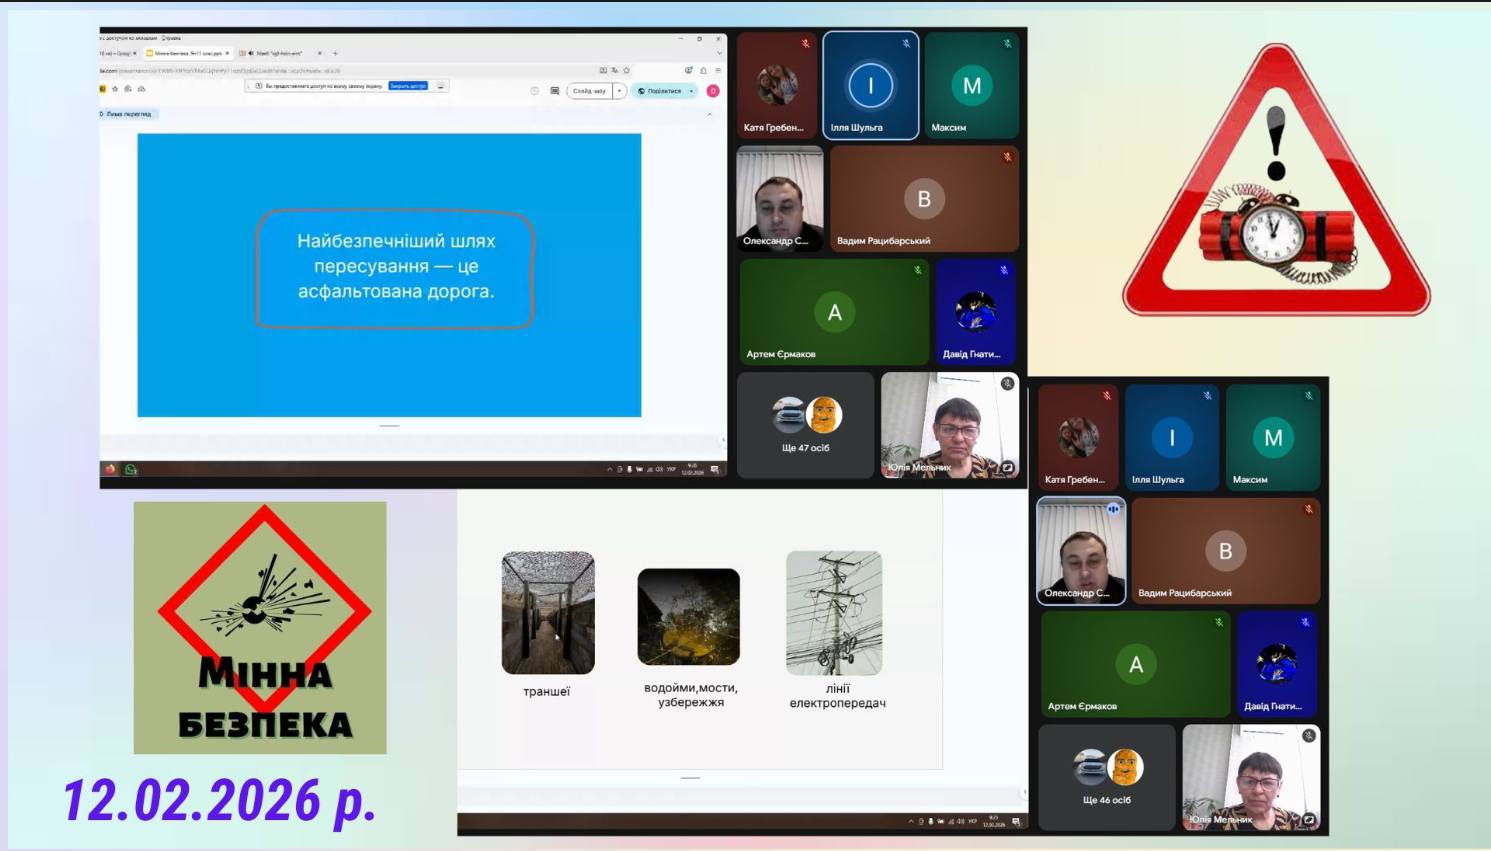Image resolution: width=1491 pixels, height=851 pixels.
Task: Click the browser bookmark star in address bar
Action: click(627, 71)
